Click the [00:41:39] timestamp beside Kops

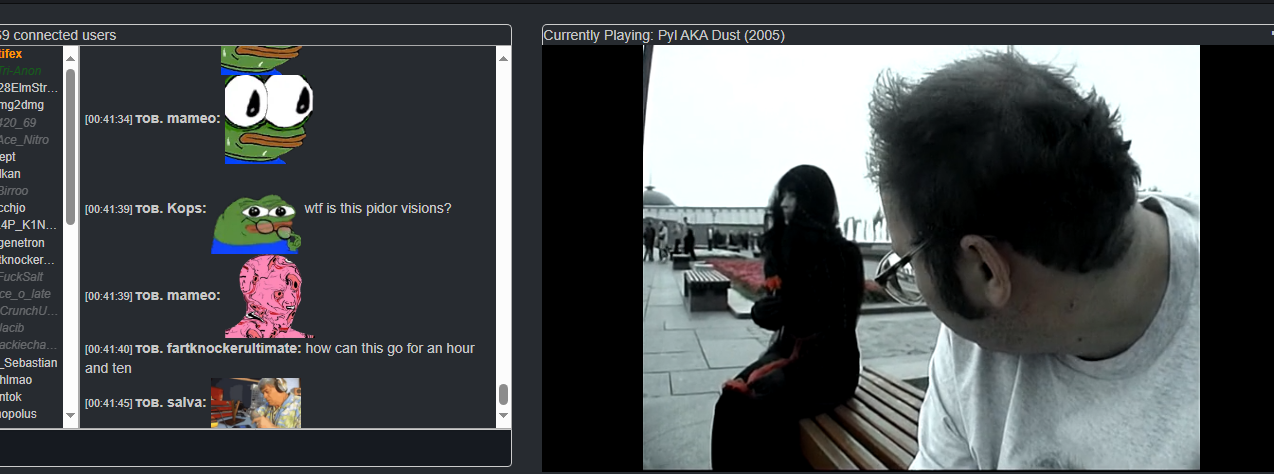(108, 210)
